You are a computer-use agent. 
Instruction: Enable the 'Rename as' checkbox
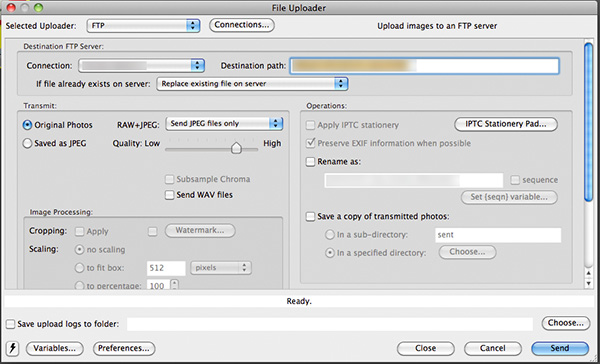[x=310, y=162]
